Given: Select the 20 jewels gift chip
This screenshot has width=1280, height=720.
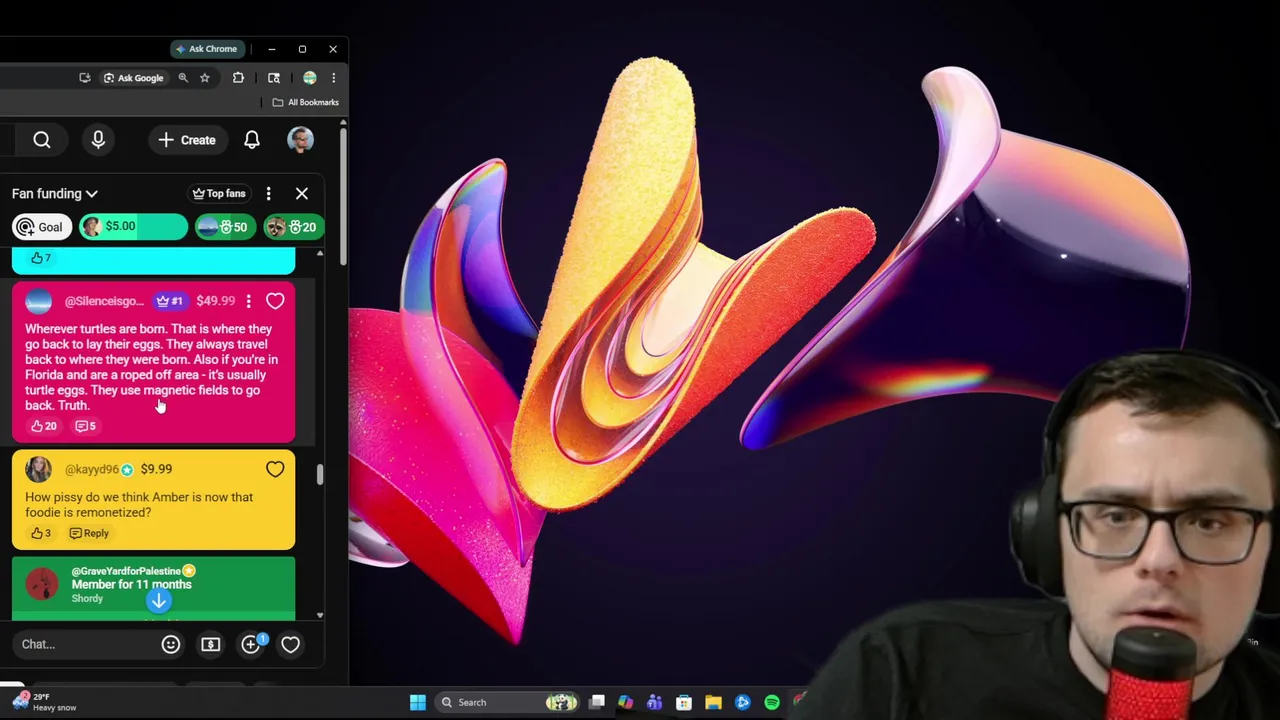Looking at the screenshot, I should (x=294, y=227).
